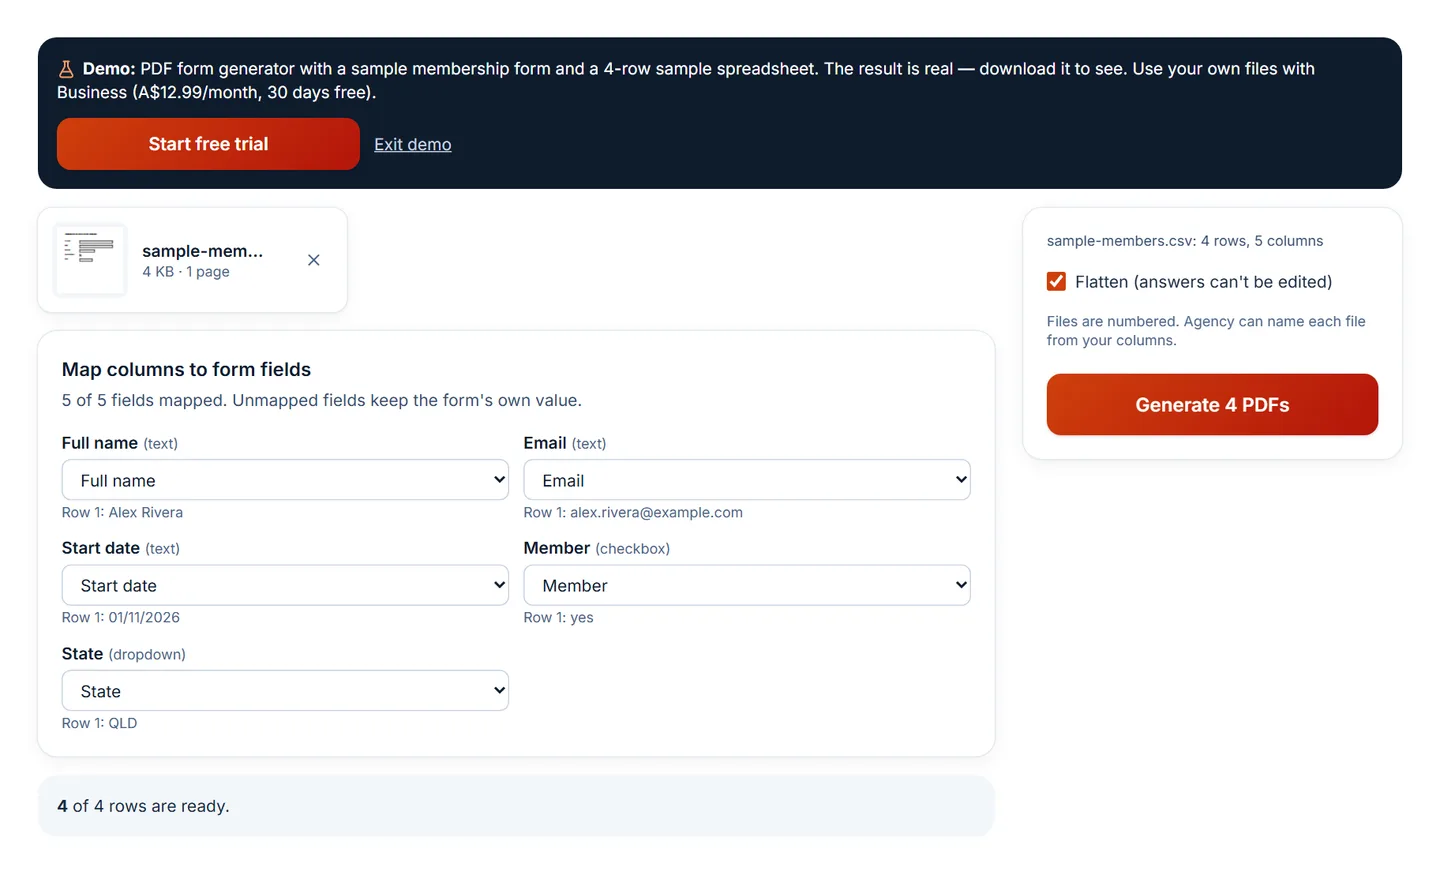Open the Email column dropdown
Image resolution: width=1440 pixels, height=876 pixels.
[747, 480]
